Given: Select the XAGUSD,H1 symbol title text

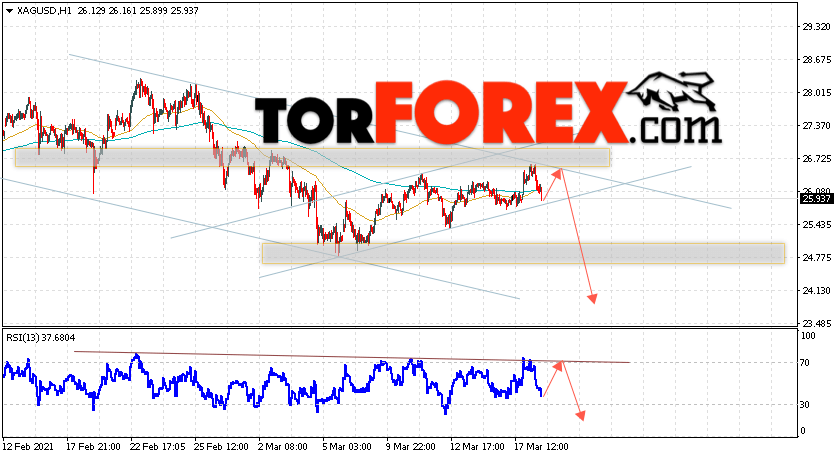Looking at the screenshot, I should 44,11.
